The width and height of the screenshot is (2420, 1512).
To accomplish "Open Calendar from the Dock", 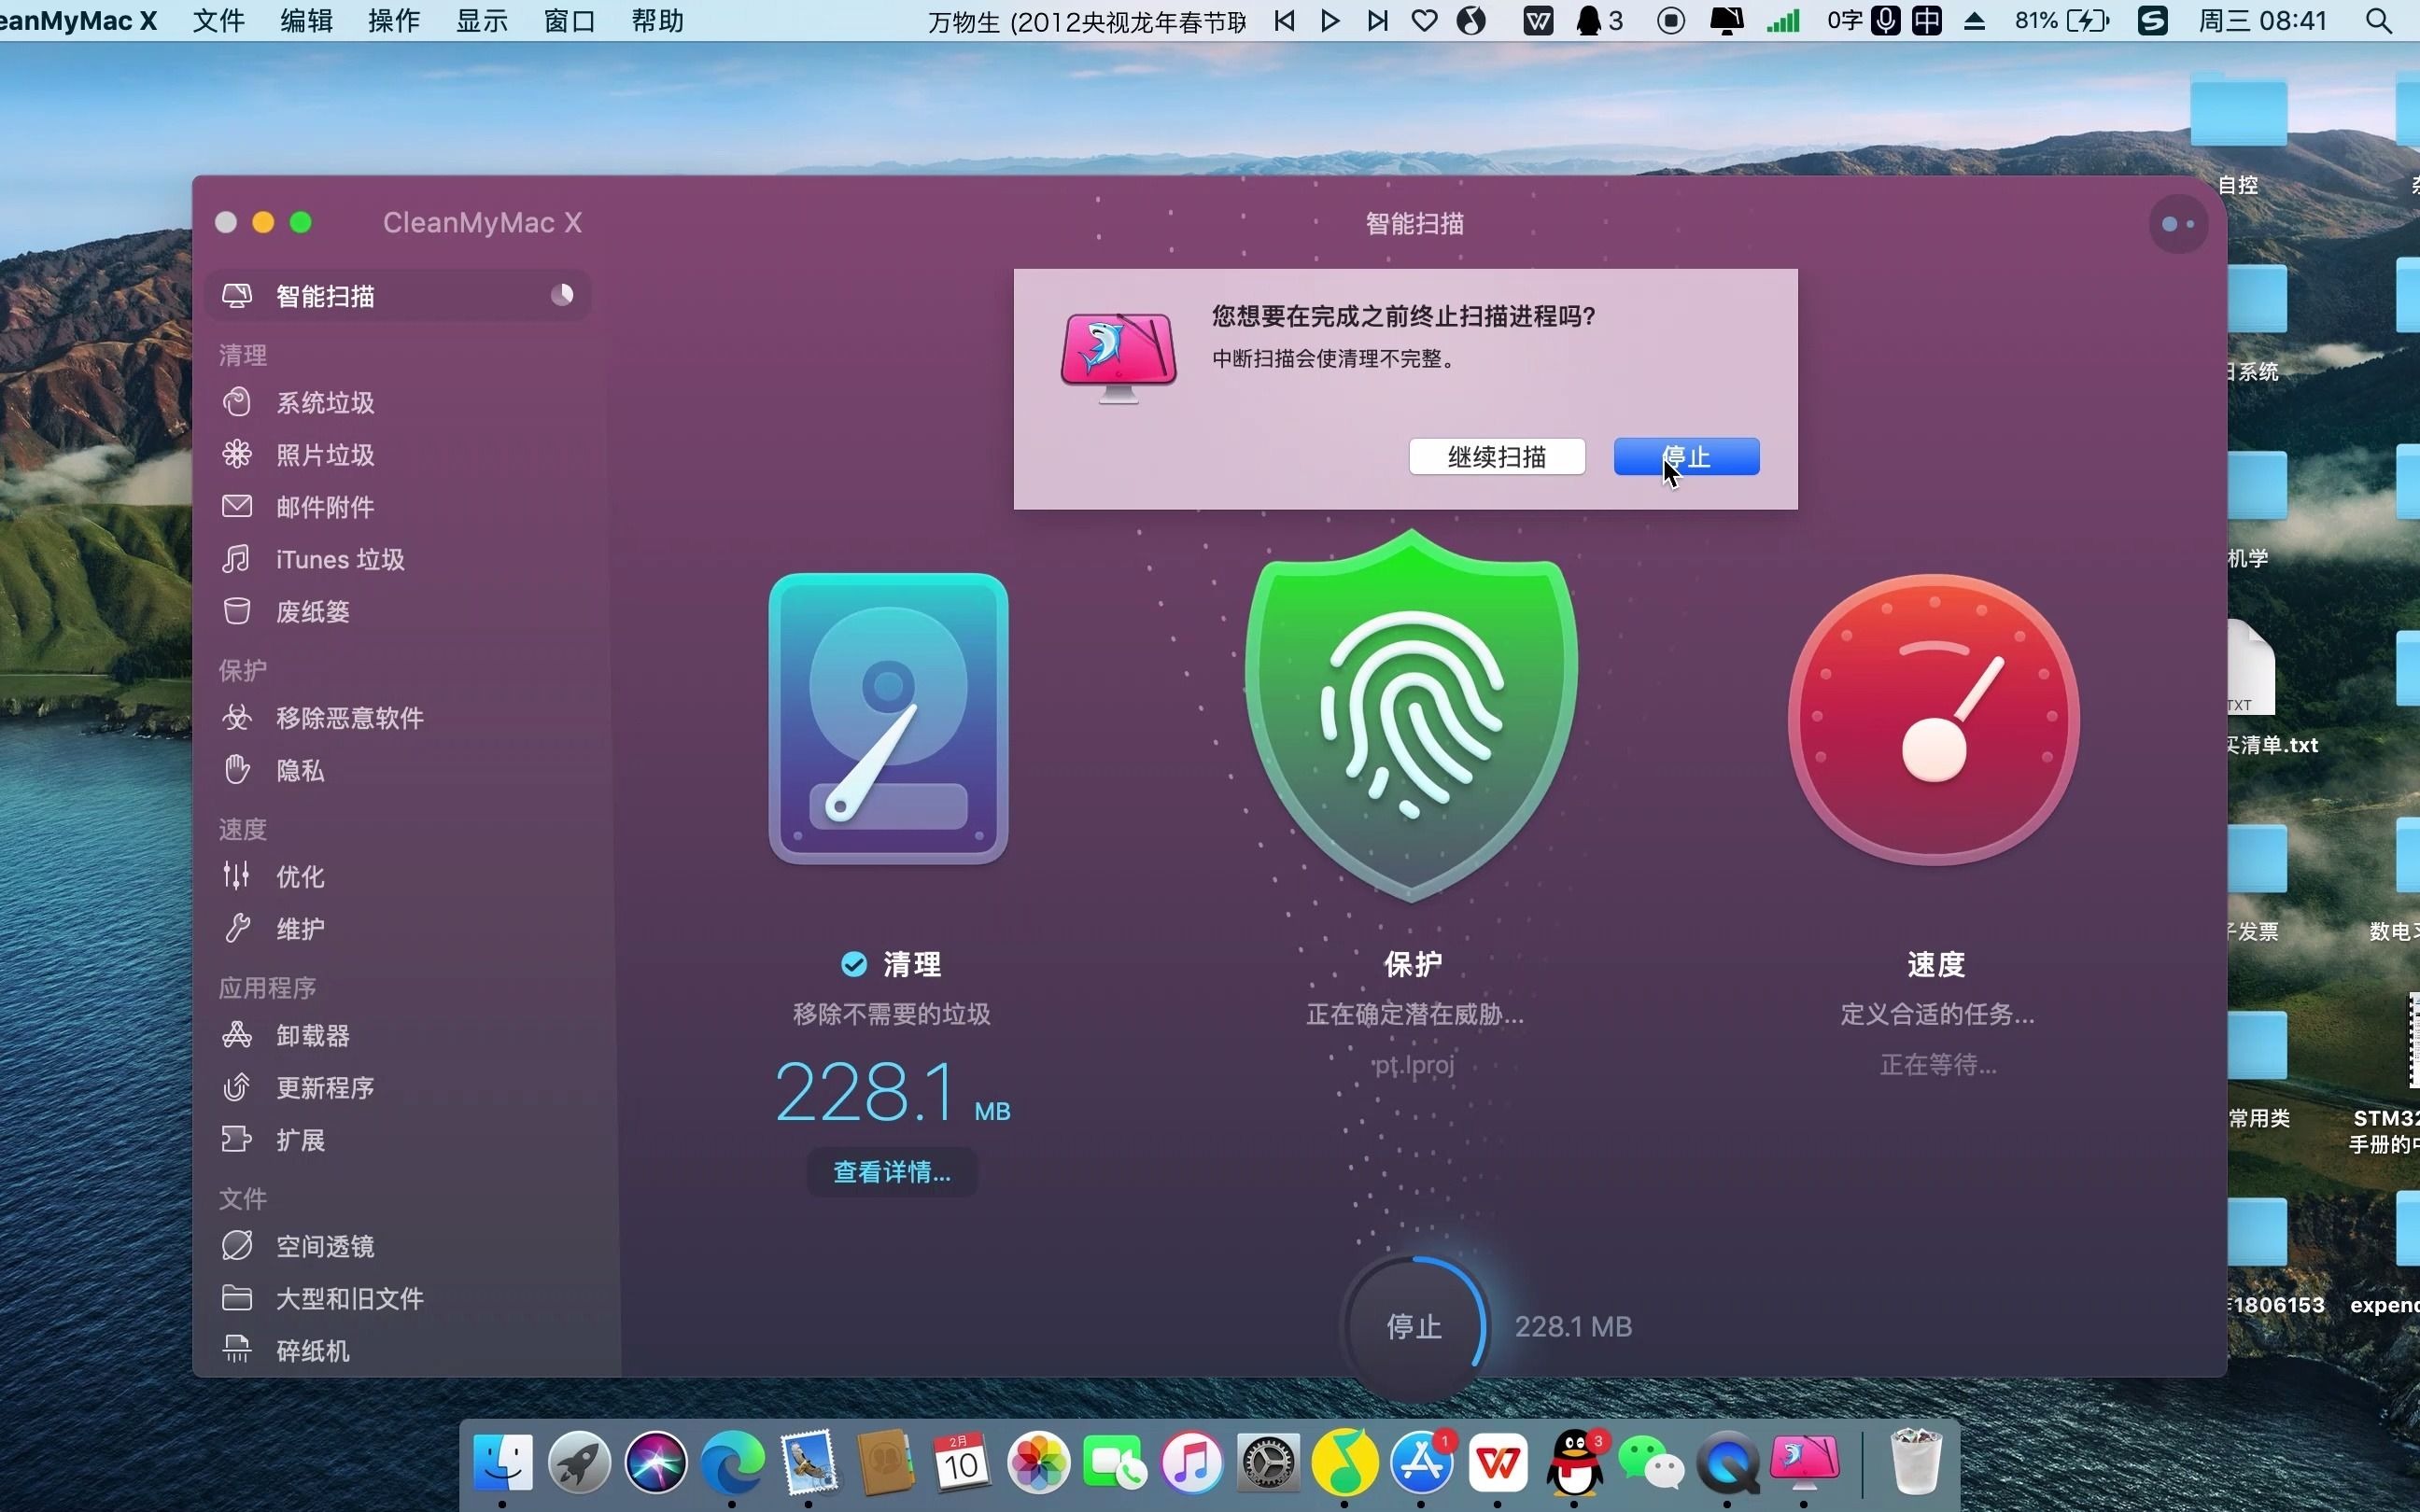I will (961, 1462).
